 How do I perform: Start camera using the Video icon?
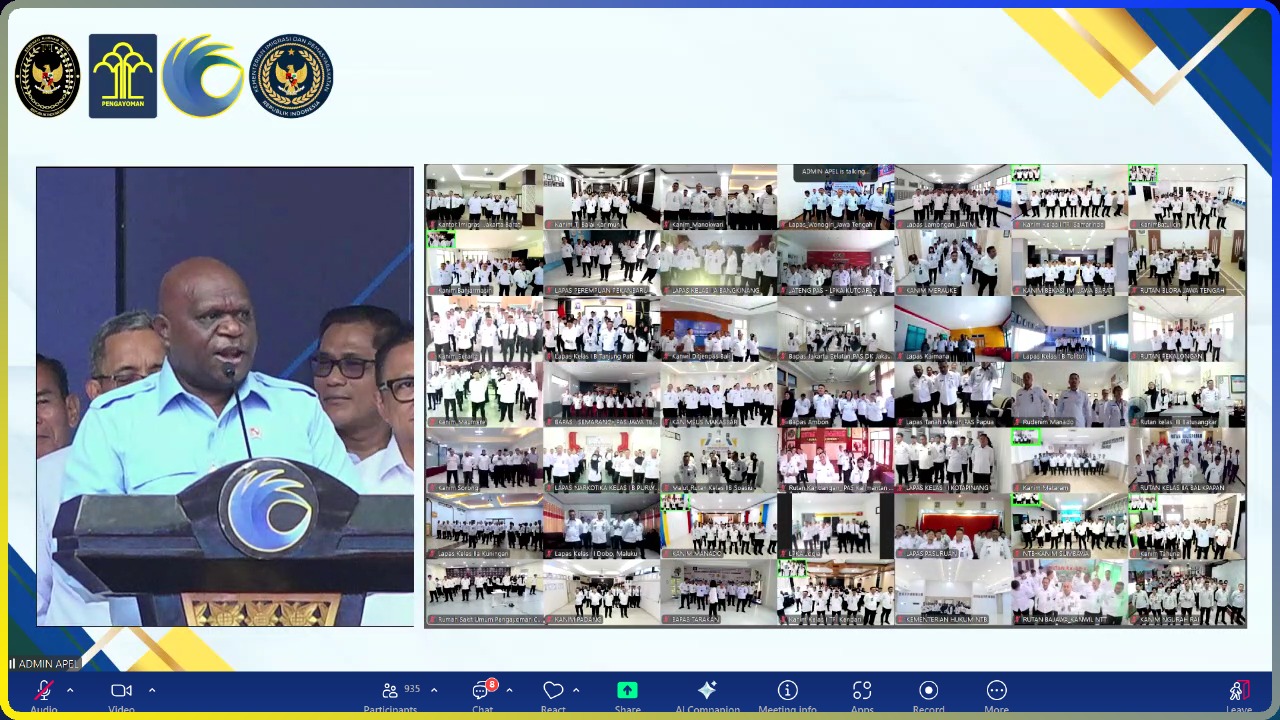click(x=121, y=690)
